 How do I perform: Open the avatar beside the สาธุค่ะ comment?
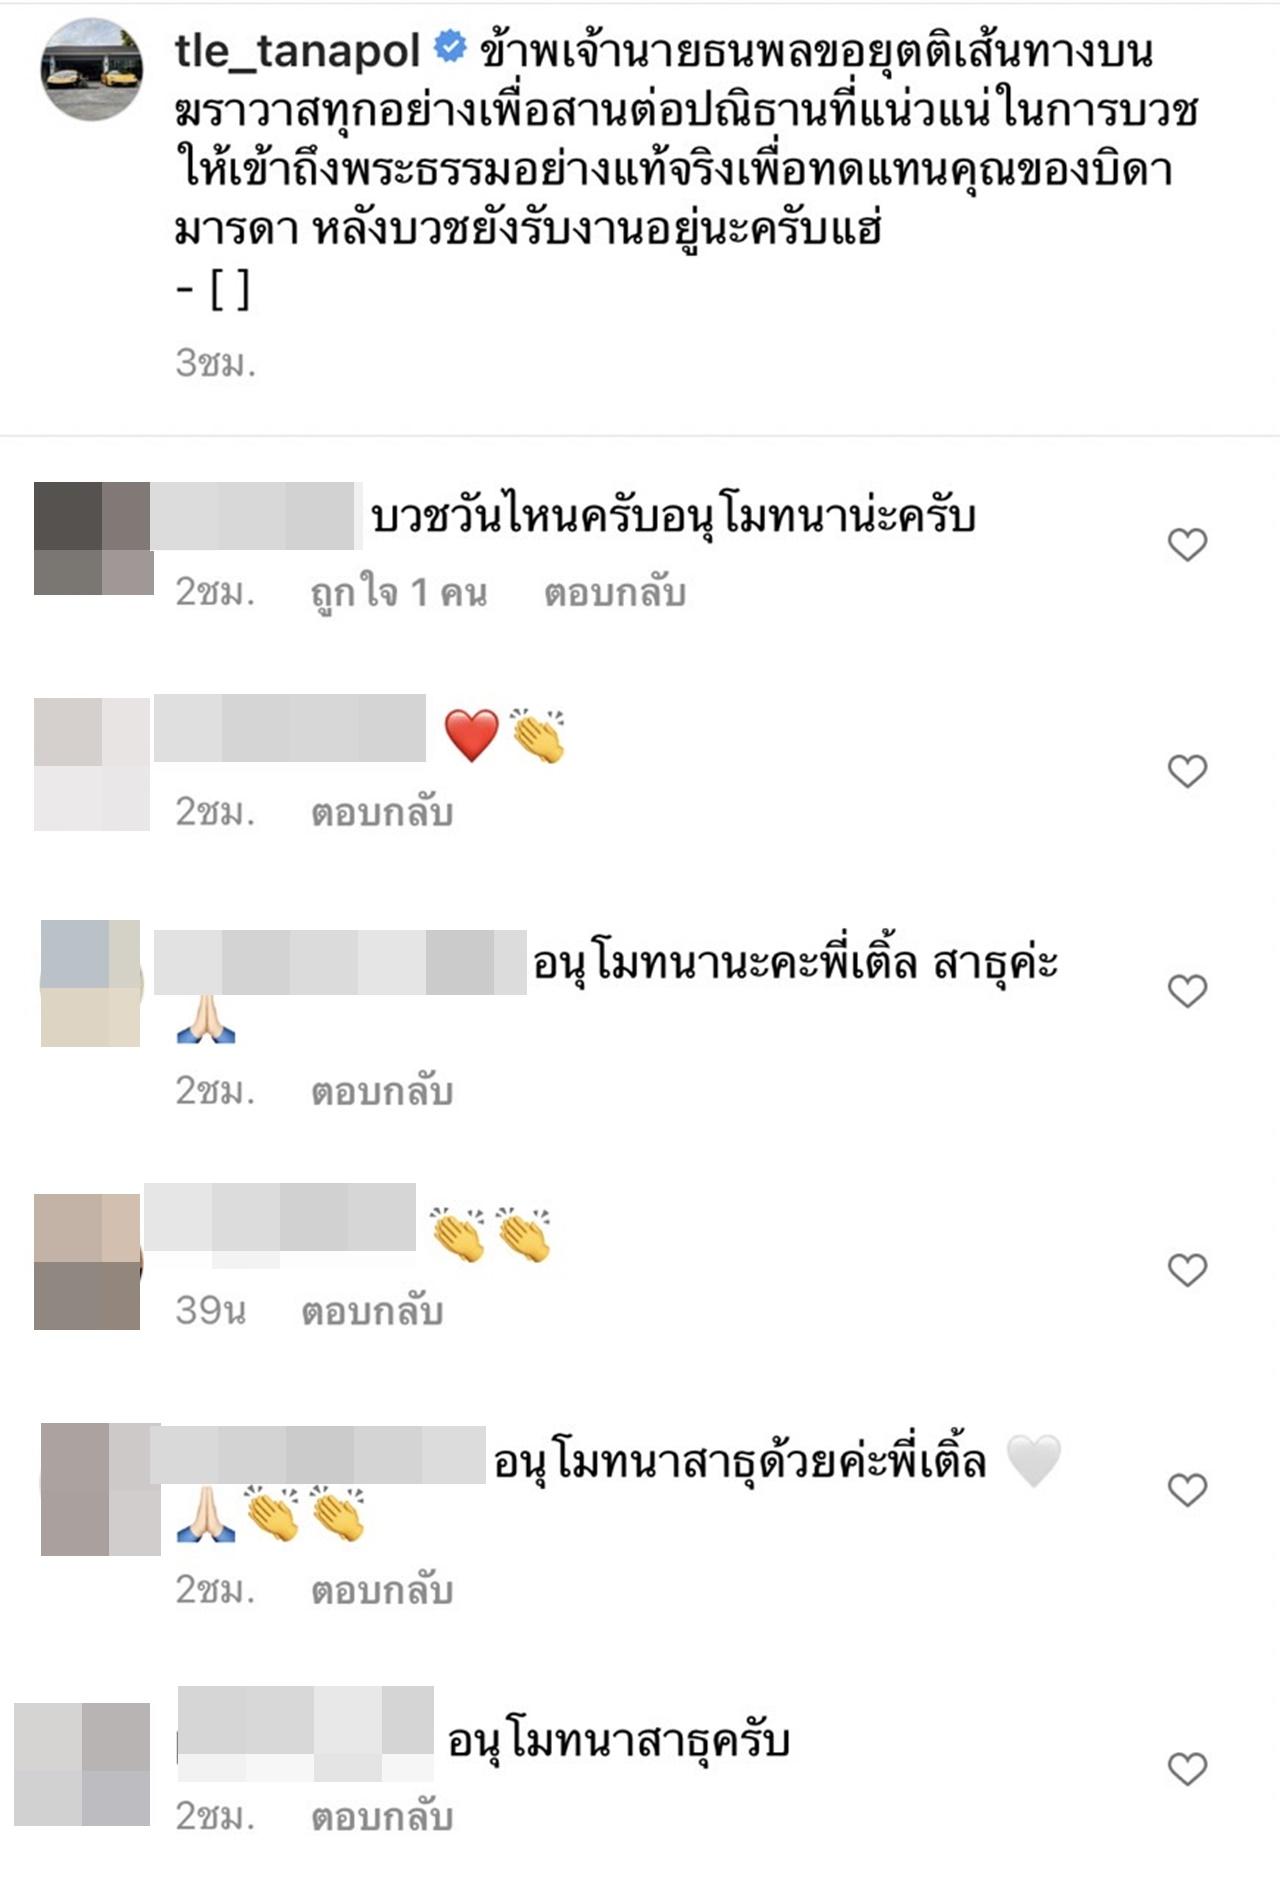point(90,984)
